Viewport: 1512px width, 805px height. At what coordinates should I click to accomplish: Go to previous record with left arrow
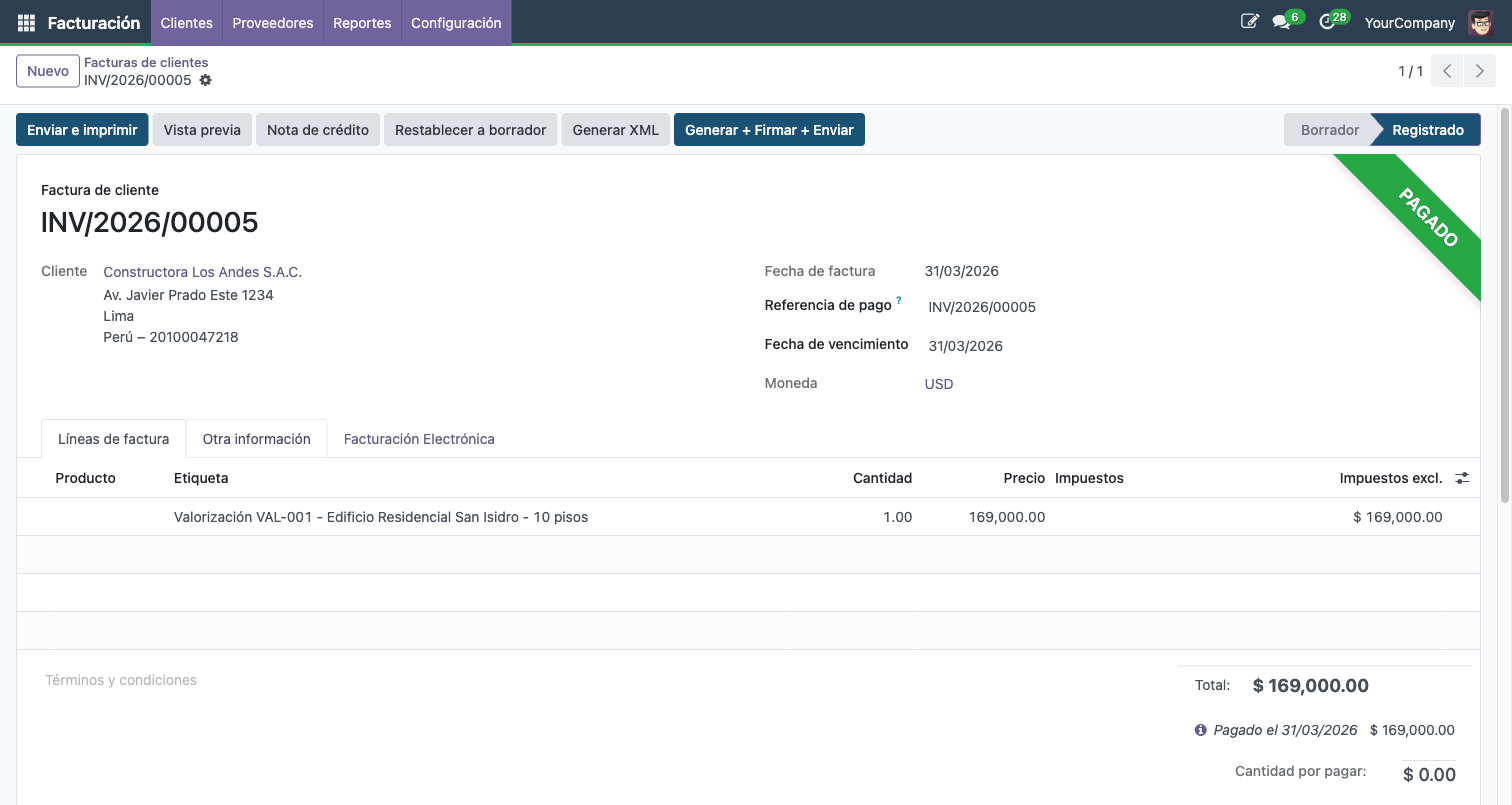(x=1446, y=71)
